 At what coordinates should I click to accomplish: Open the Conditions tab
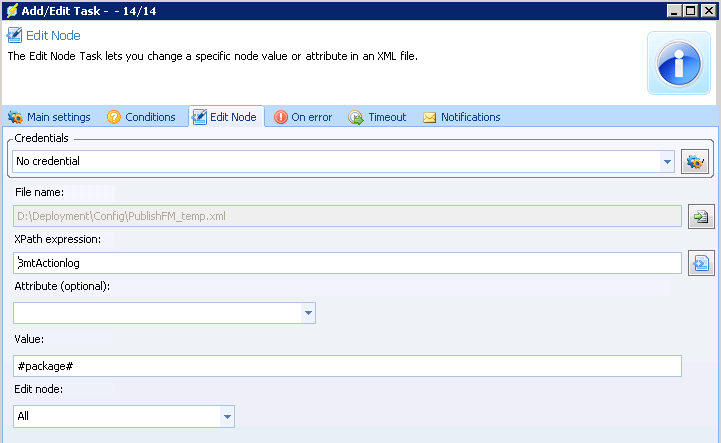(x=141, y=117)
